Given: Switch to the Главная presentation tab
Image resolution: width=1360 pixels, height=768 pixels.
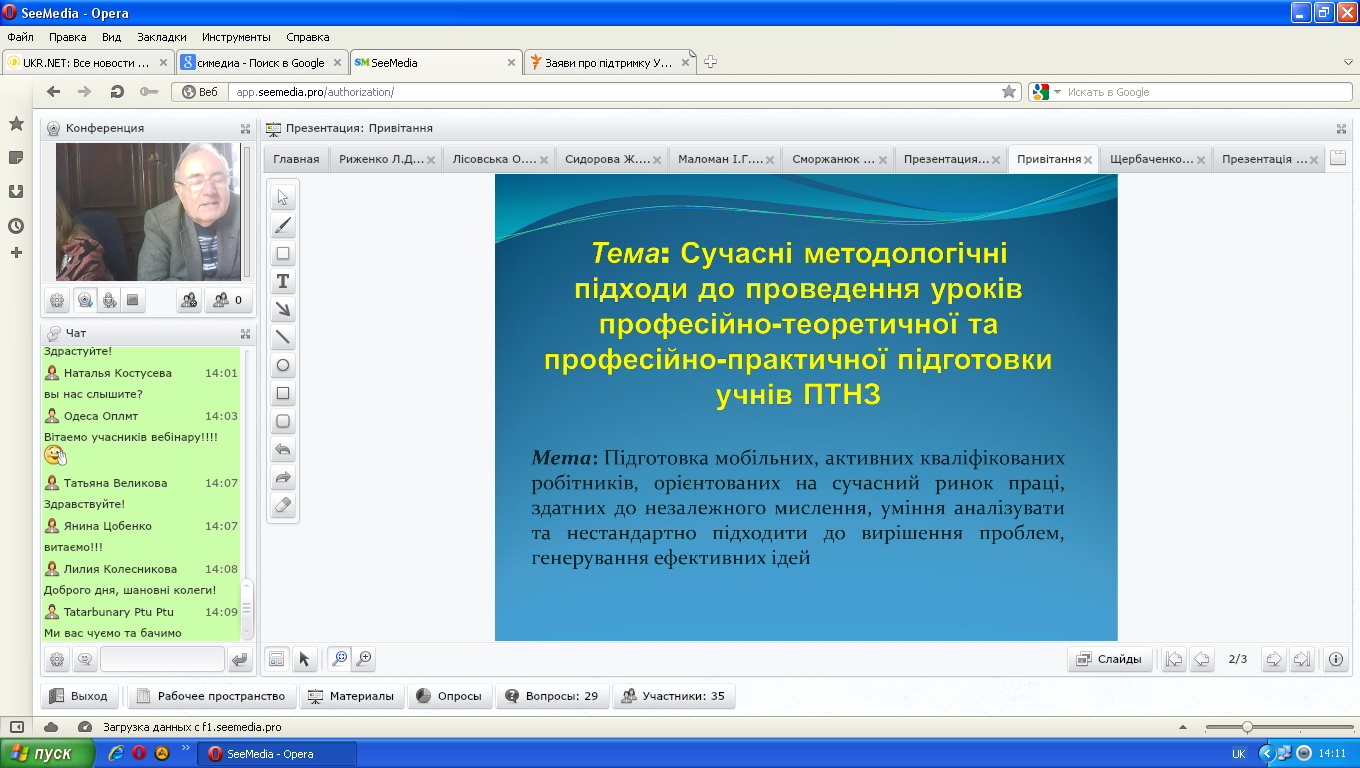Looking at the screenshot, I should point(296,159).
